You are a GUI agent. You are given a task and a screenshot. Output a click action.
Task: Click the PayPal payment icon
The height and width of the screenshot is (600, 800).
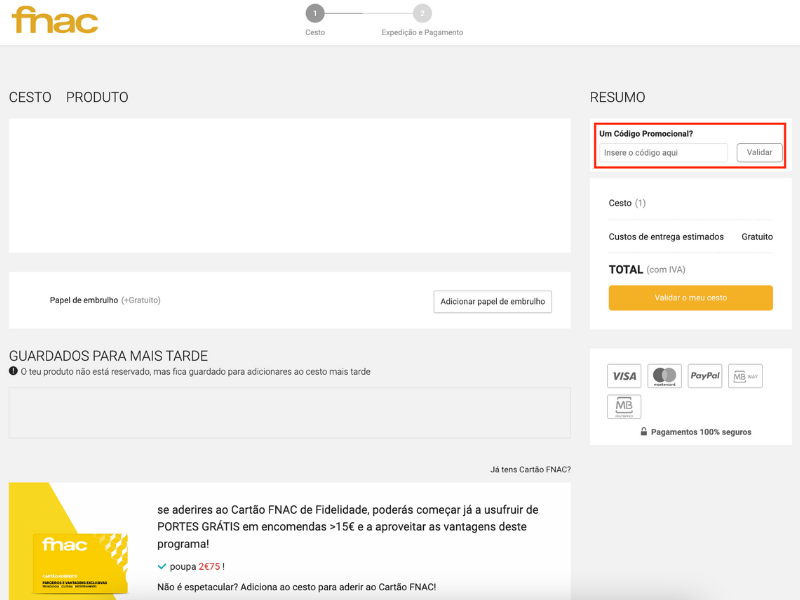[x=705, y=376]
